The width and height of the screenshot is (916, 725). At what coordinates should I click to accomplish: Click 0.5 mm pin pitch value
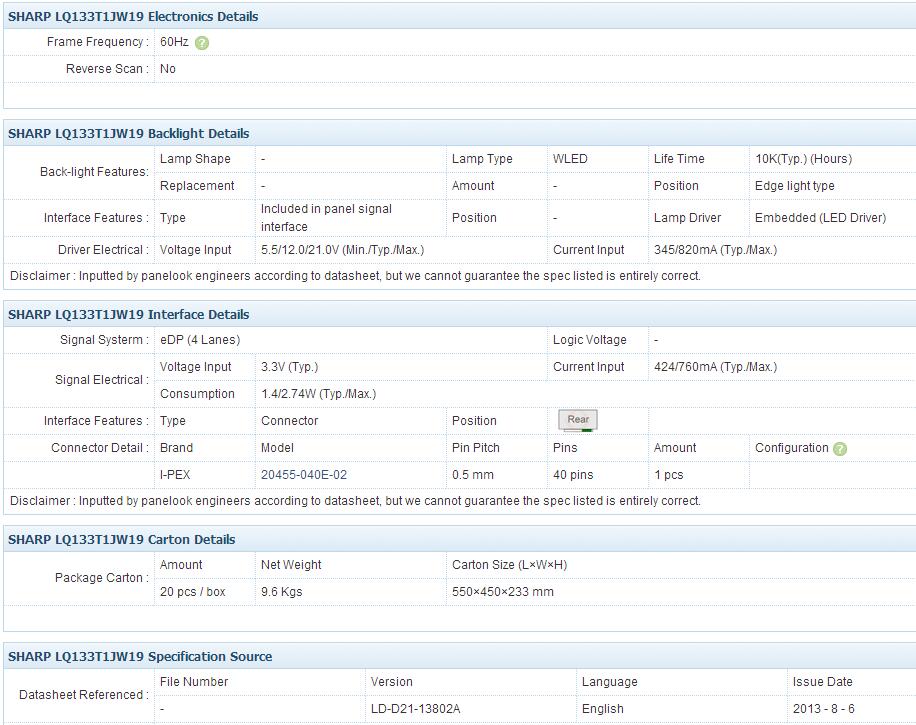coord(473,475)
